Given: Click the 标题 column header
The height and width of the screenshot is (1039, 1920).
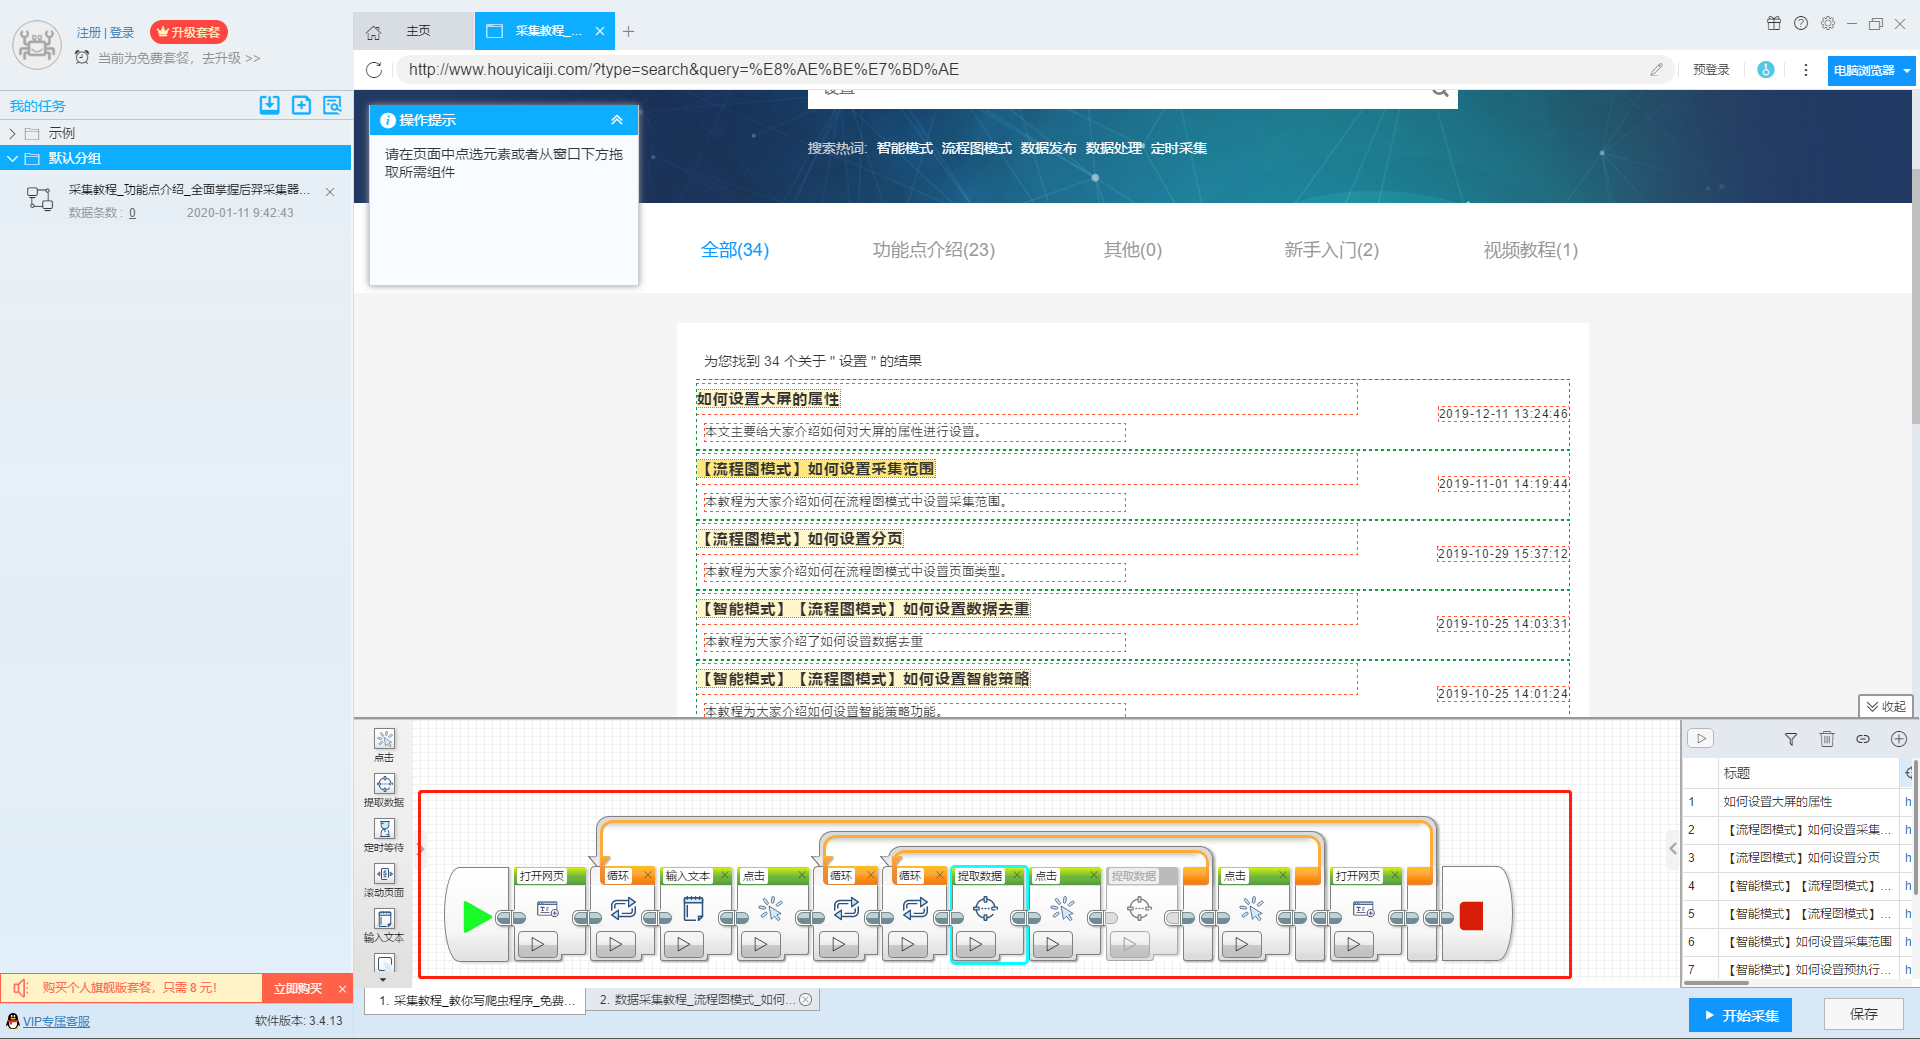Looking at the screenshot, I should [1807, 773].
